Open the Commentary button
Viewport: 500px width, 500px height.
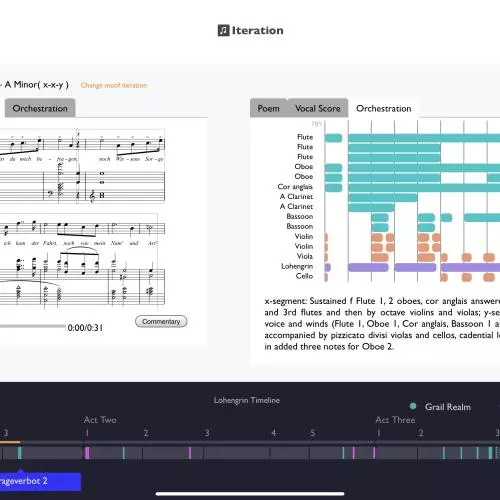click(161, 321)
